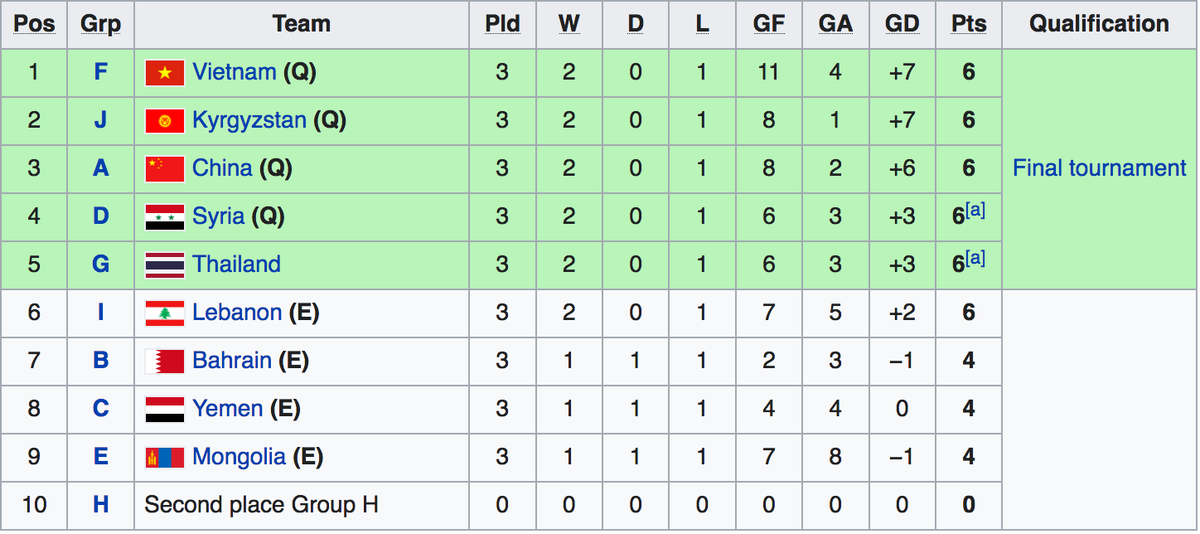1200x534 pixels.
Task: Click the Mongolia flag icon
Action: point(164,457)
